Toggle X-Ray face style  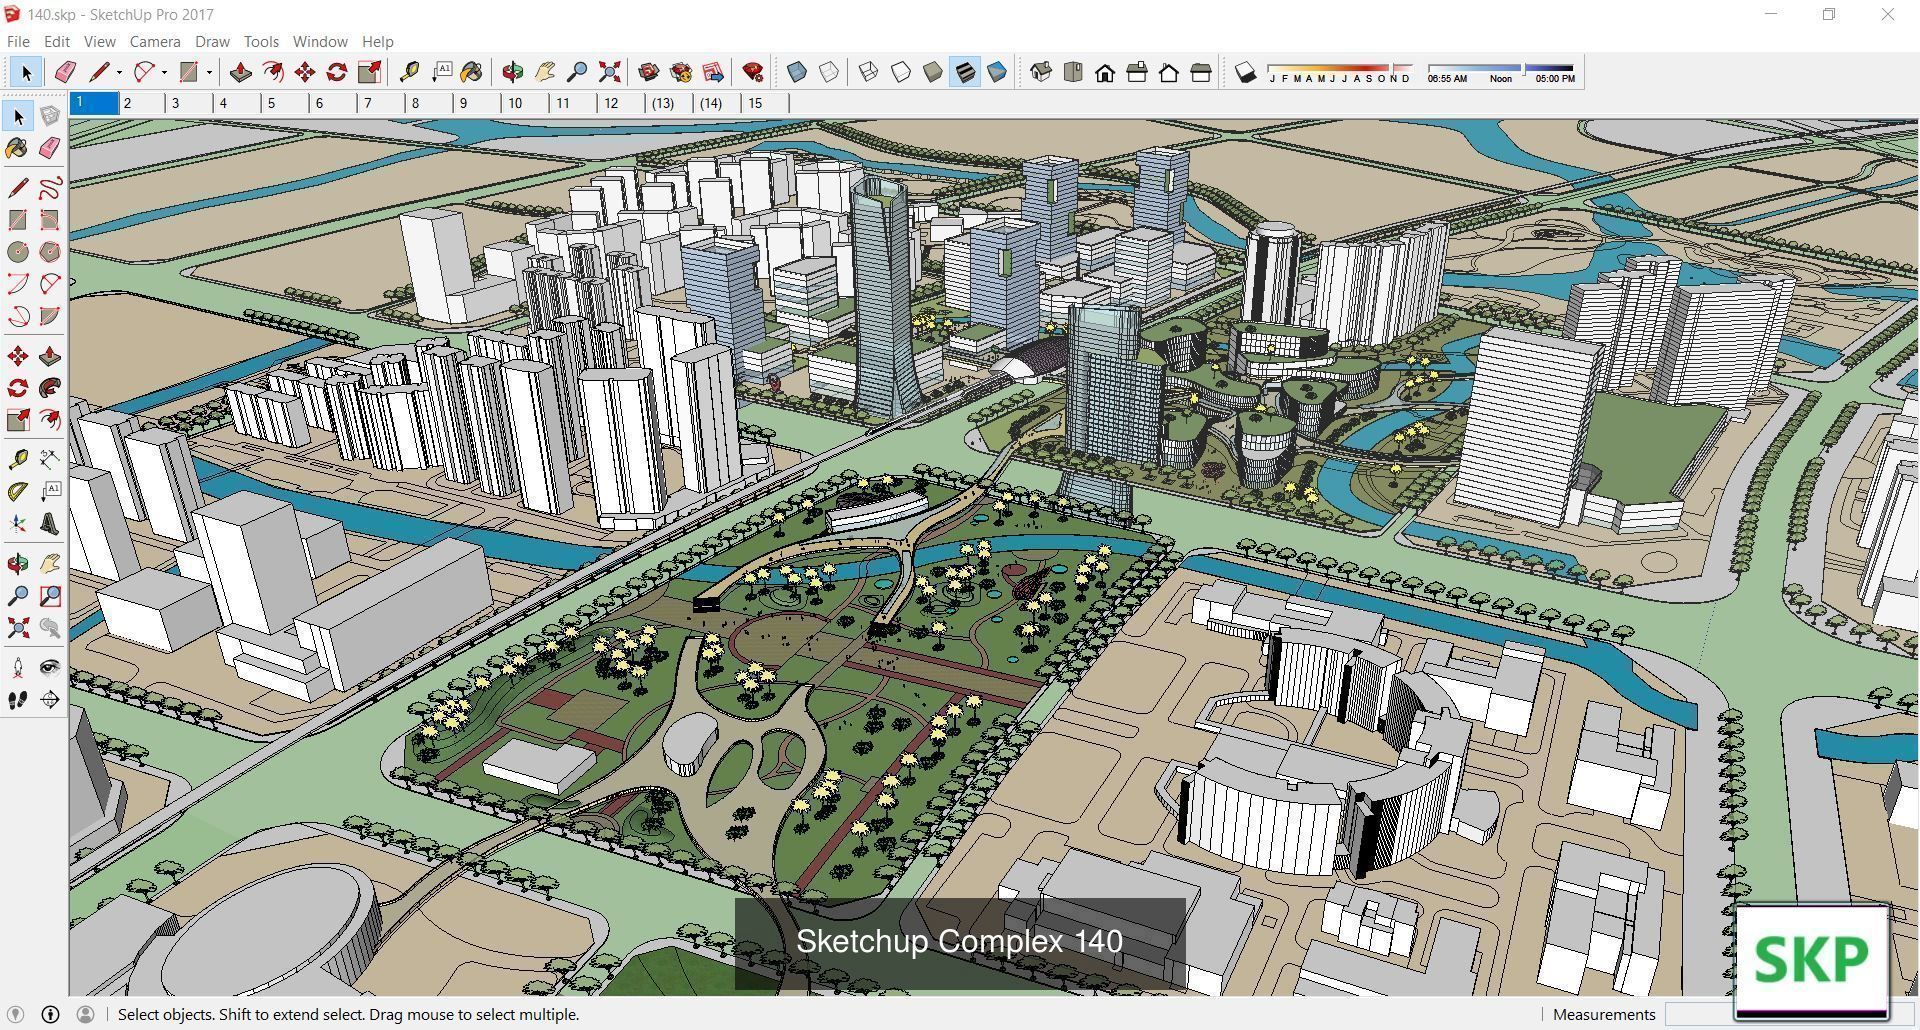pos(797,72)
